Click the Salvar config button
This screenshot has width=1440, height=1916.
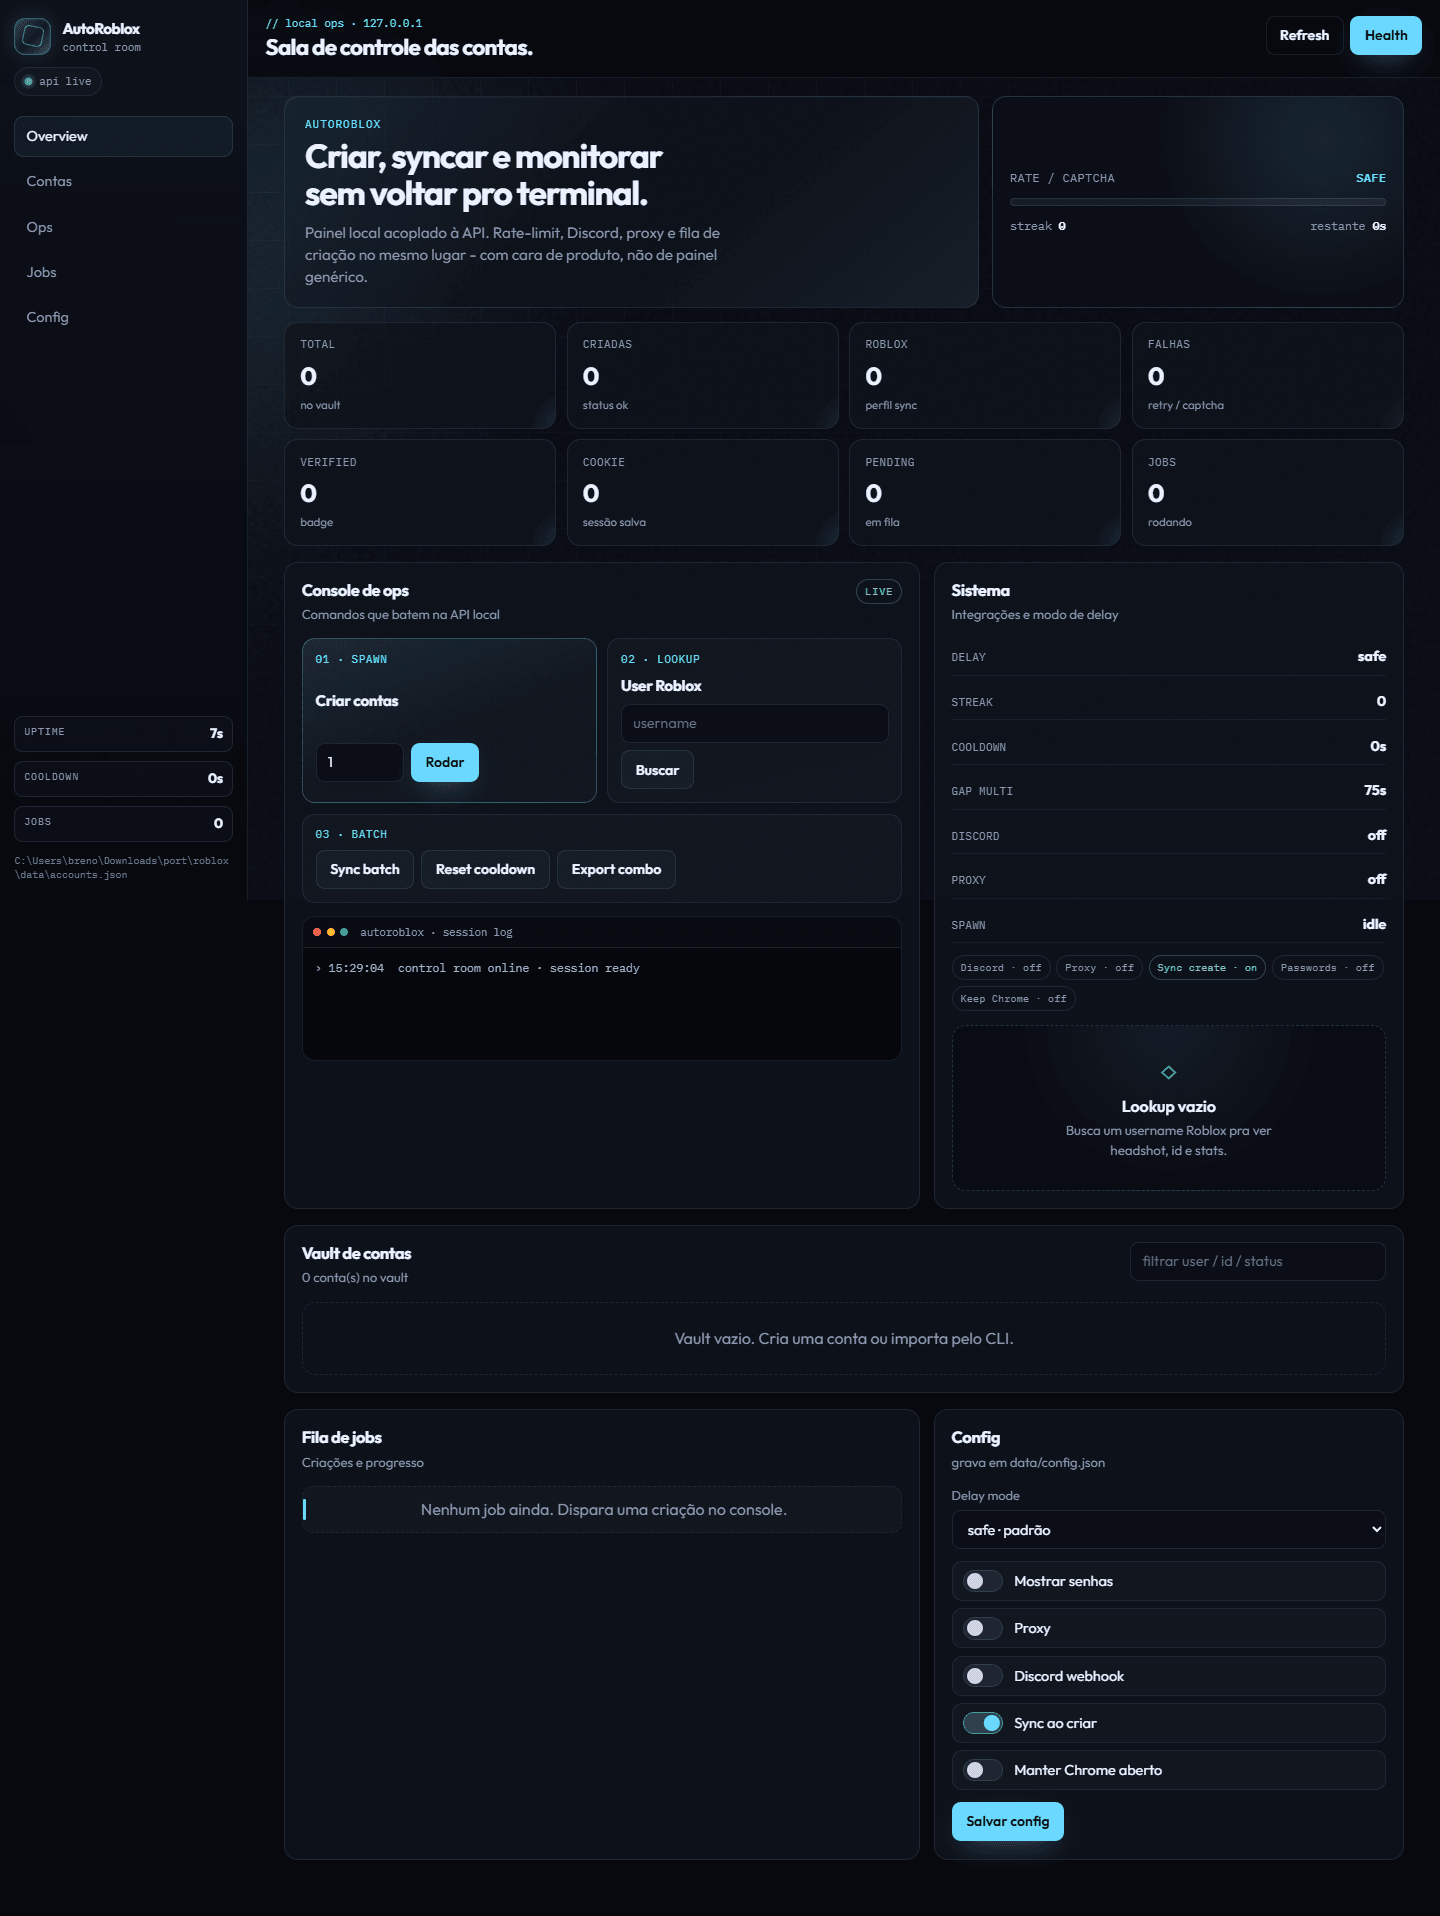(1007, 1821)
